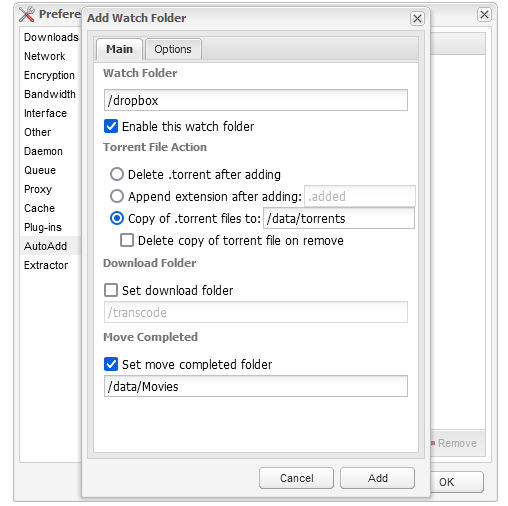Cancel adding the watch folder
The image size is (508, 506).
click(x=296, y=478)
